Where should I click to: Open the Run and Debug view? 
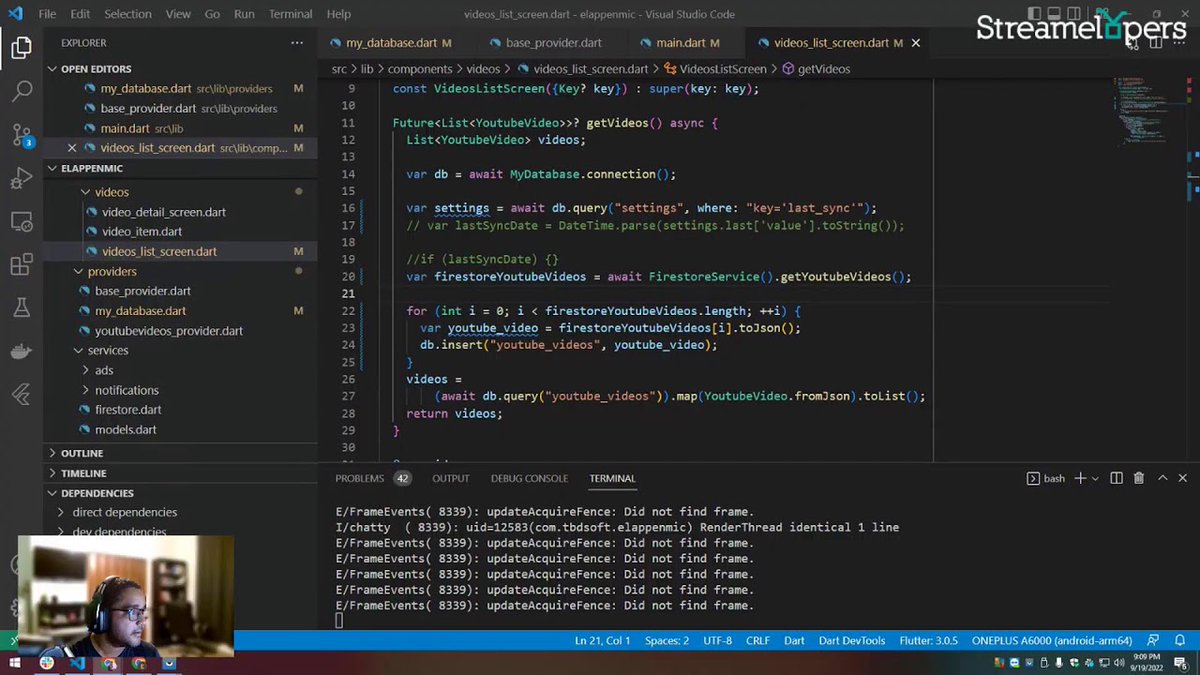[22, 178]
